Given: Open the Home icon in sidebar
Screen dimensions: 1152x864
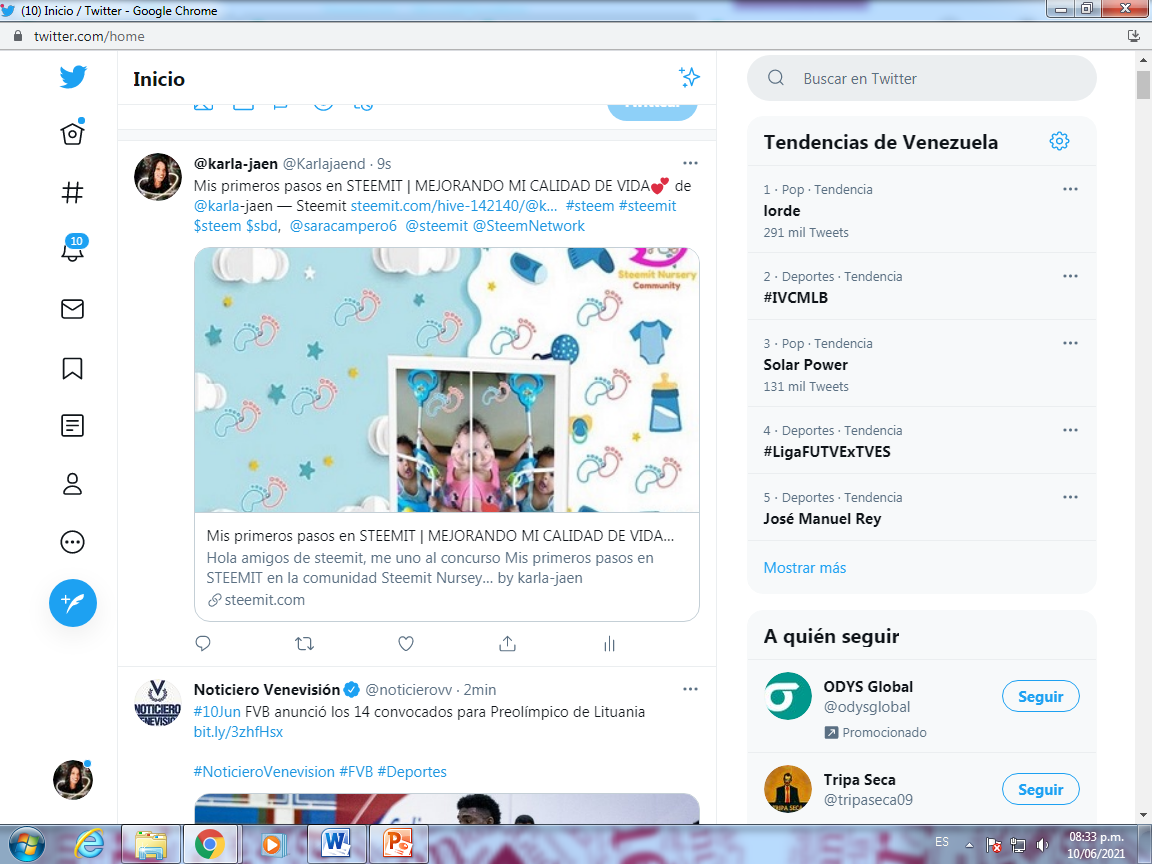Looking at the screenshot, I should tap(72, 133).
